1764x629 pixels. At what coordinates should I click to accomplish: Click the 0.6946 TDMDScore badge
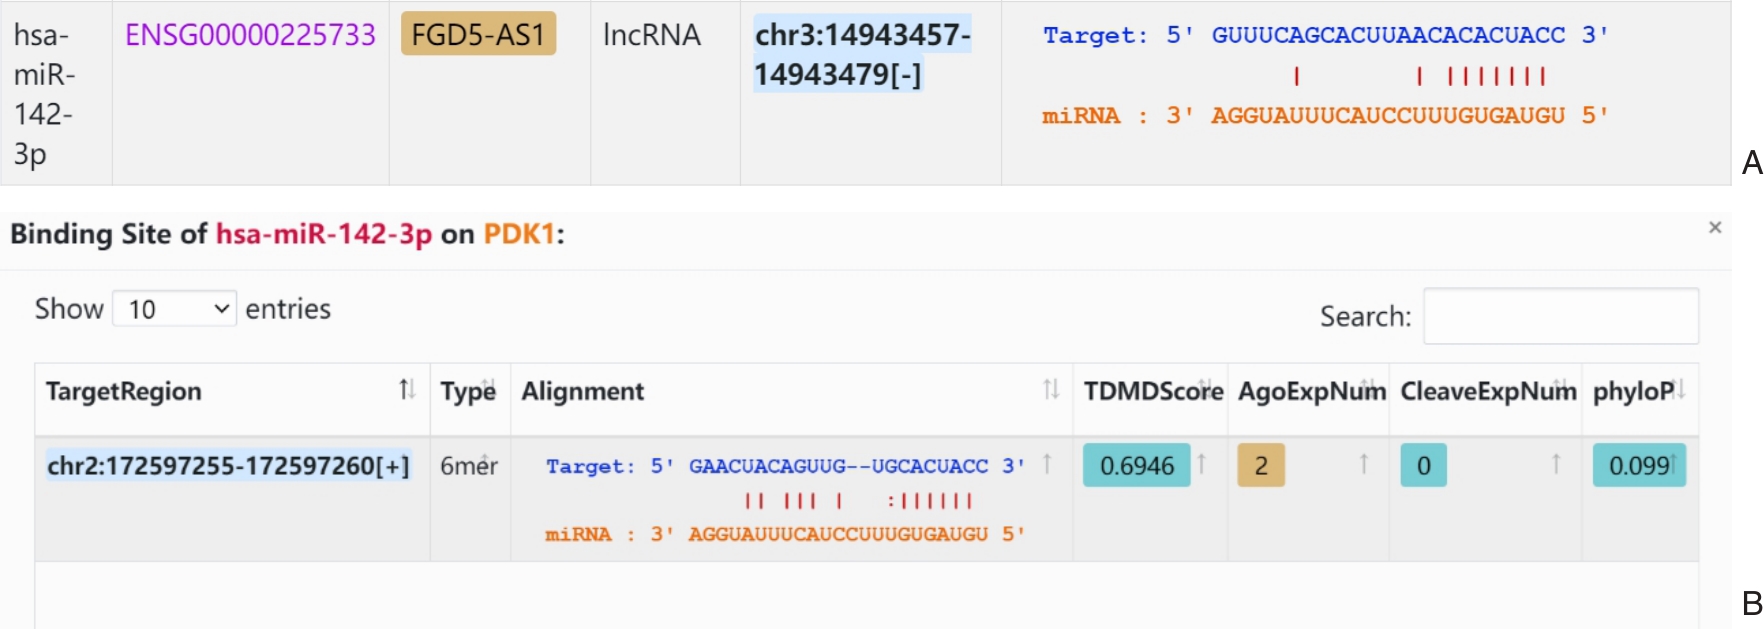coord(1137,466)
